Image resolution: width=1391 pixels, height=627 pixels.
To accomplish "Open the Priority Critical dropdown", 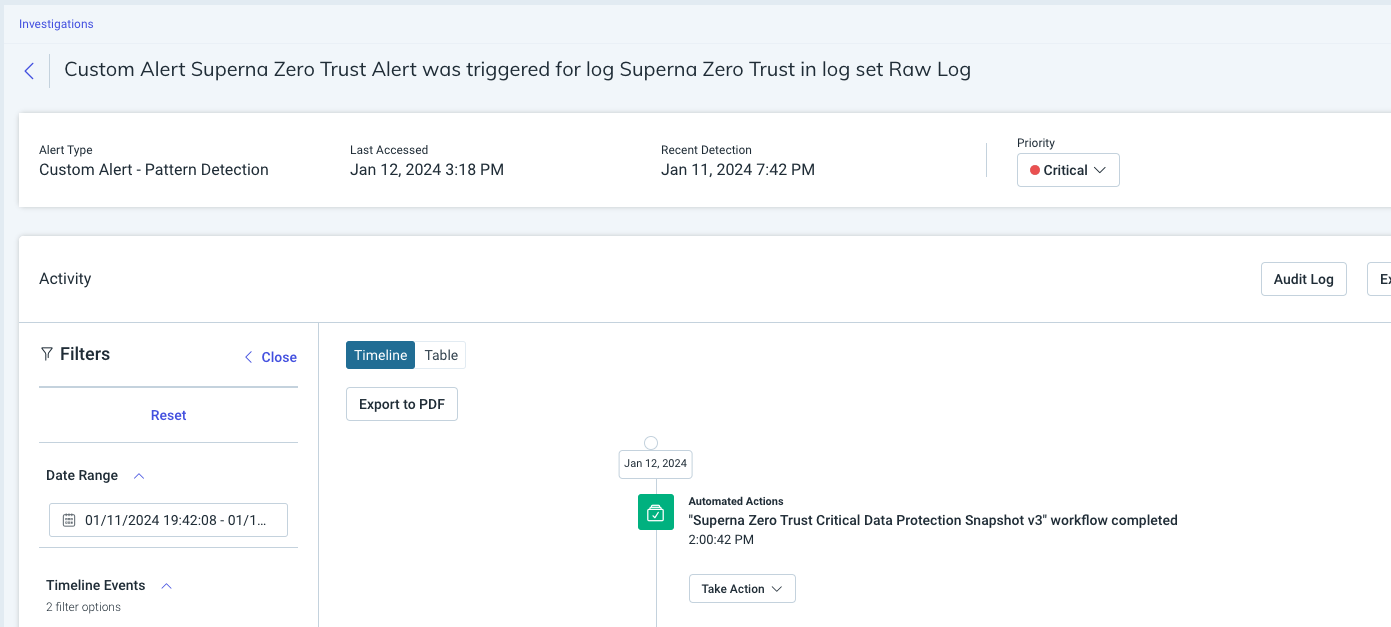I will (x=1068, y=169).
